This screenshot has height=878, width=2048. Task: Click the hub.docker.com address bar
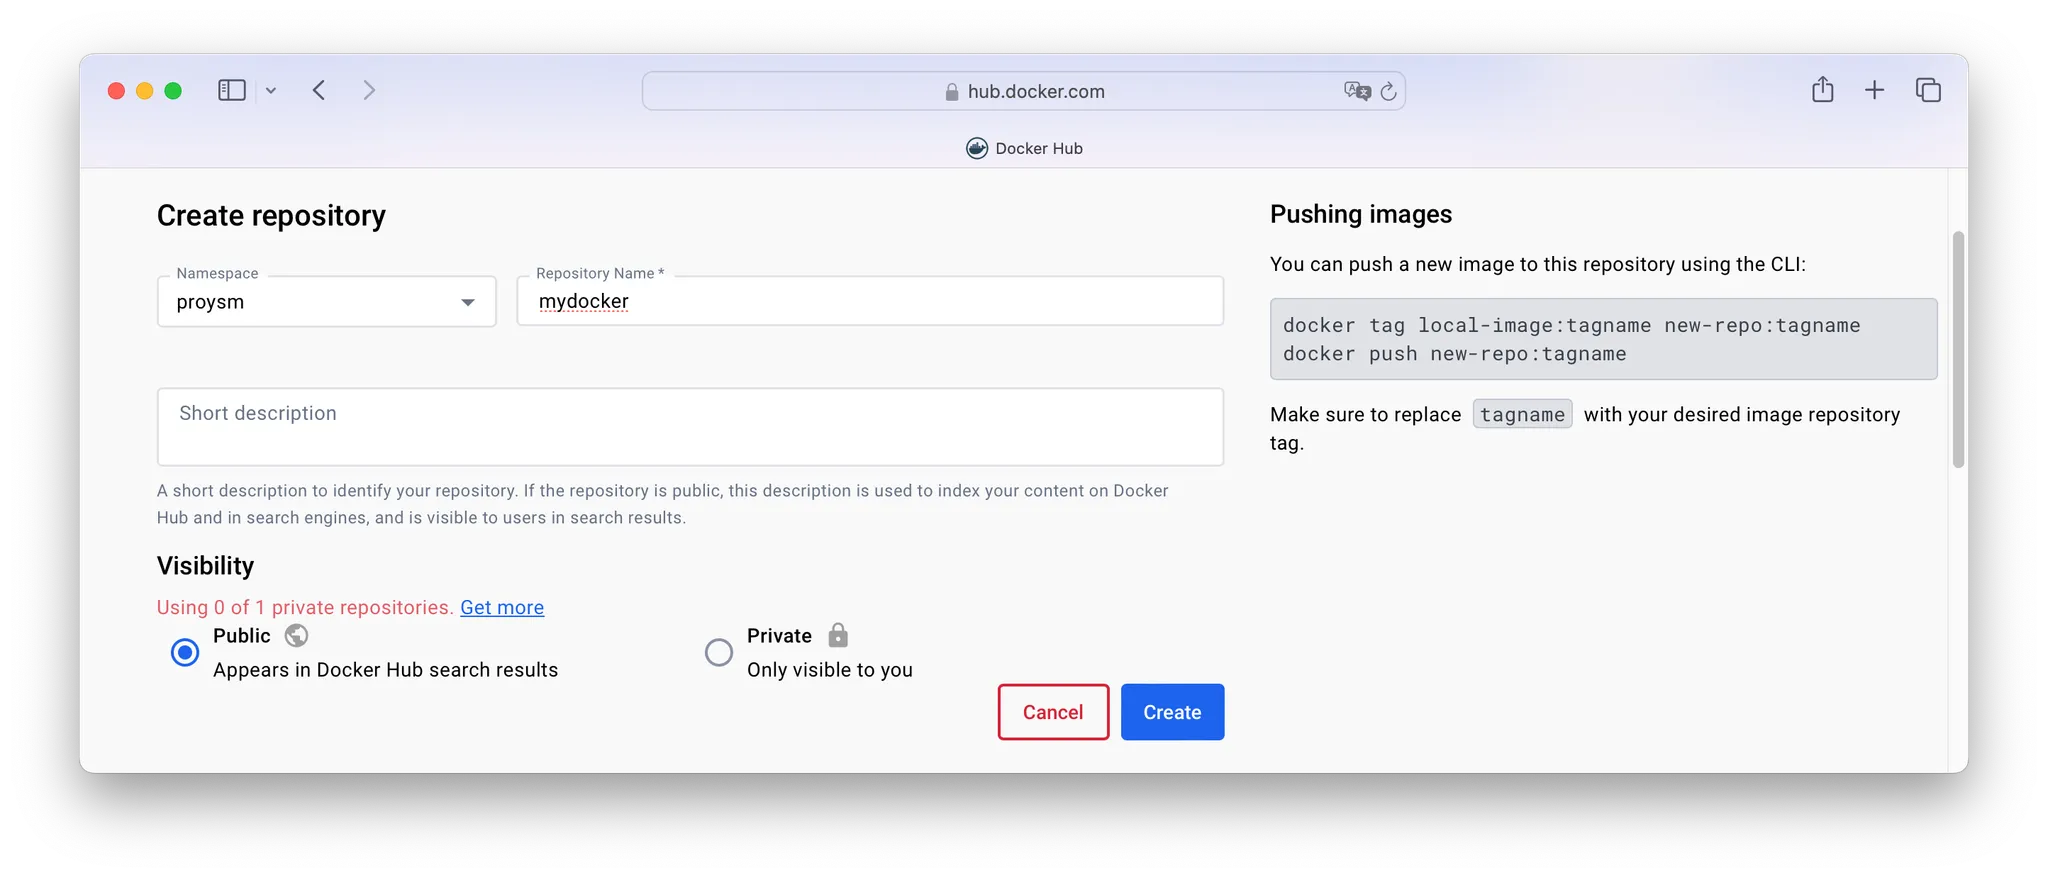coord(1023,91)
